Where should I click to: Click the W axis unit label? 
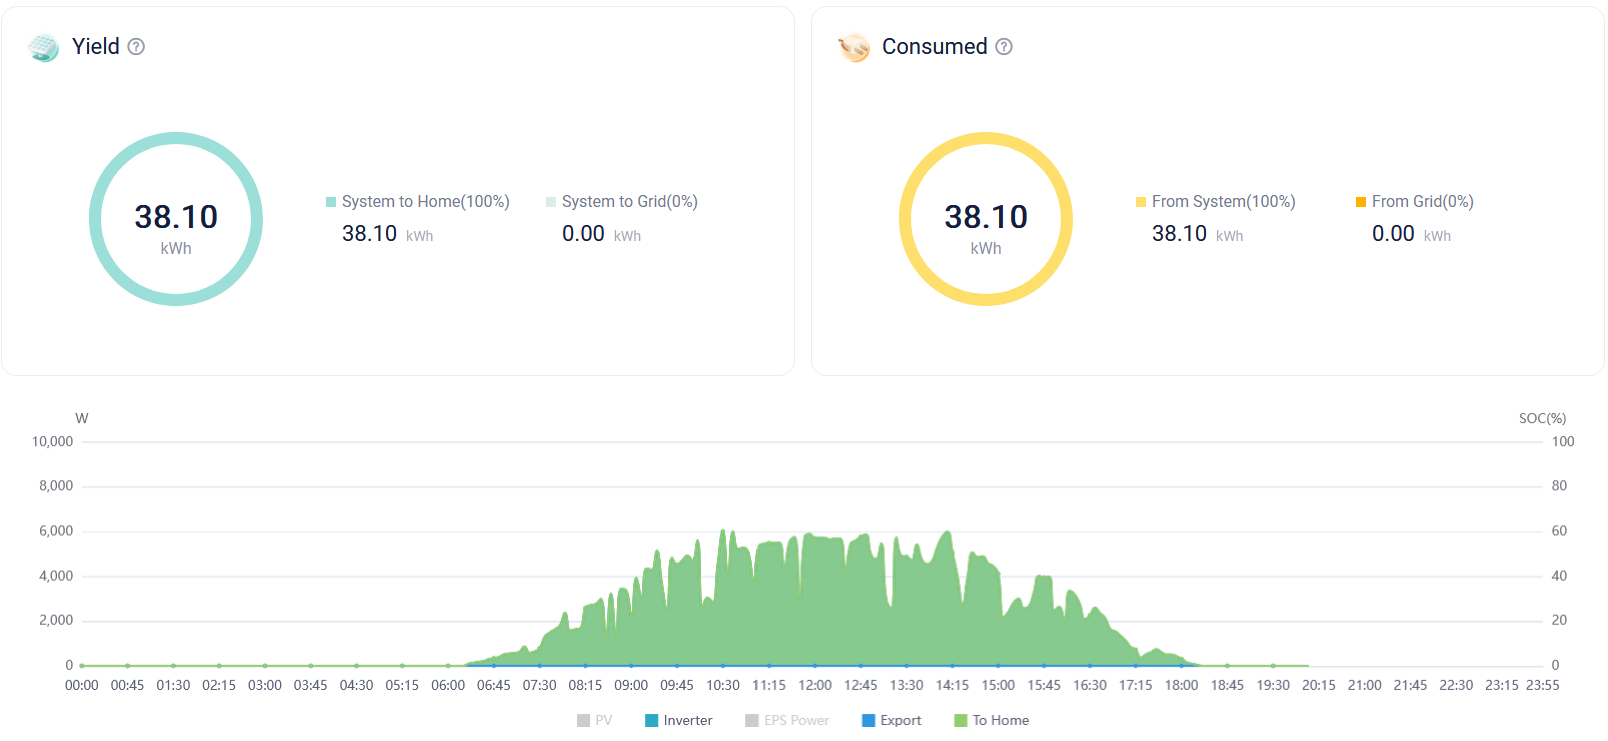click(x=82, y=418)
